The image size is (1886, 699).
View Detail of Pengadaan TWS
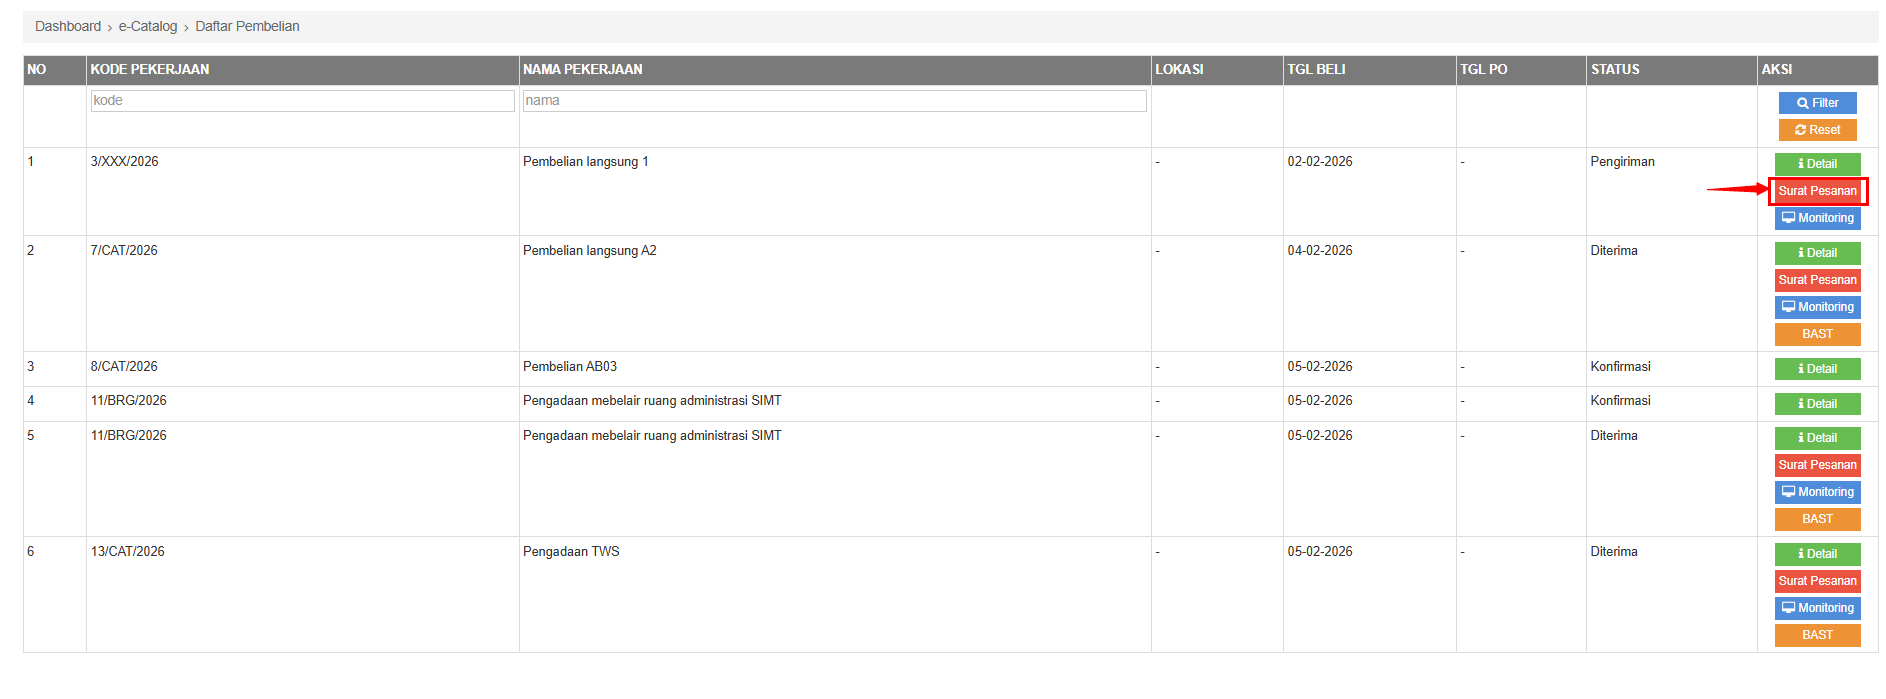(x=1817, y=554)
